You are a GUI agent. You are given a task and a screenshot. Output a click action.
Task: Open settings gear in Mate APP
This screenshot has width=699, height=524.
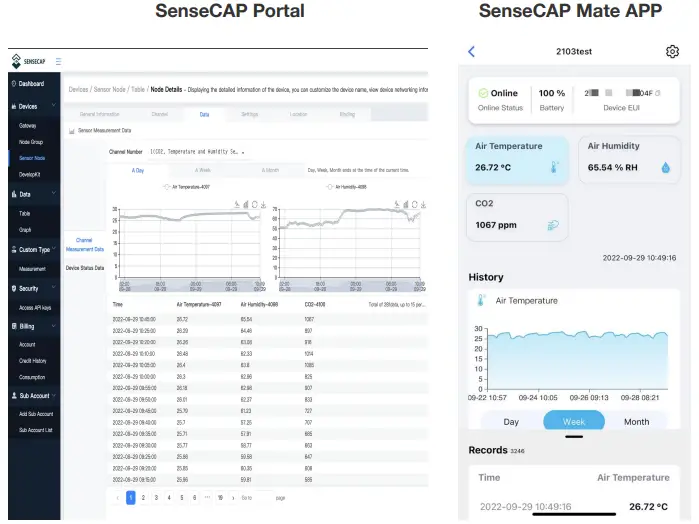(x=672, y=51)
